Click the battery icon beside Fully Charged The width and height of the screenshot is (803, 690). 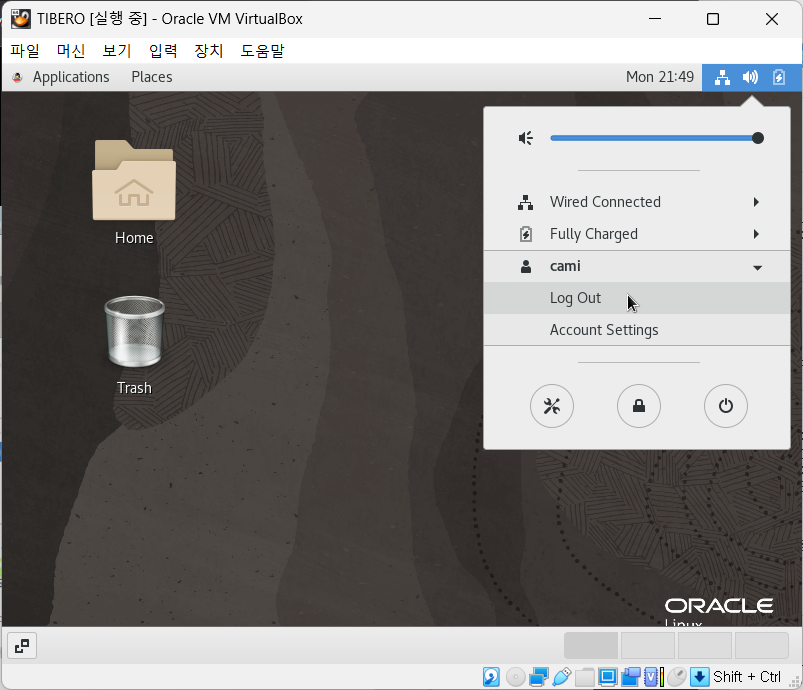click(x=525, y=234)
